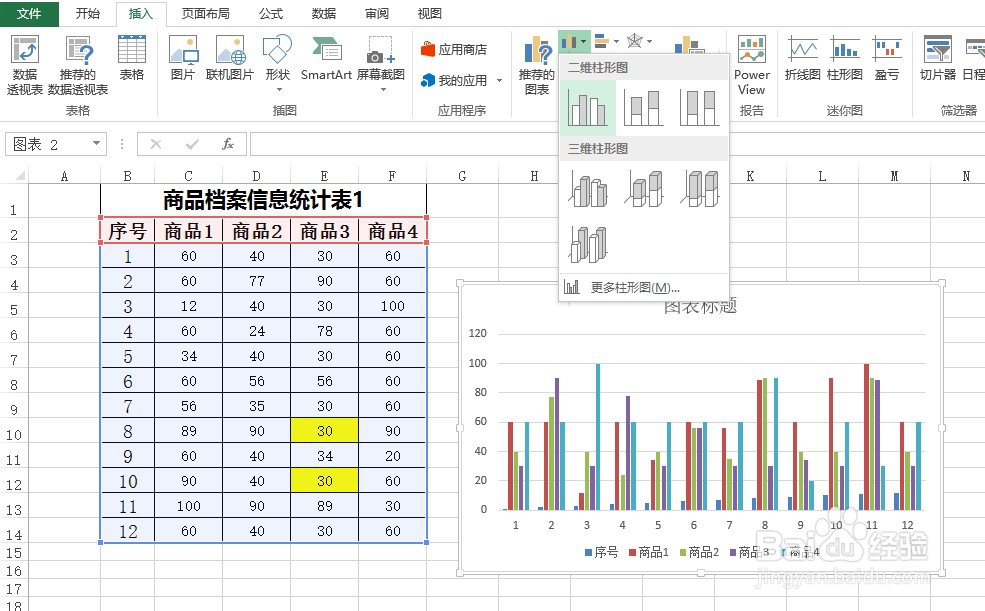Open the Shapes (形状) gallery
This screenshot has height=611, width=985.
pyautogui.click(x=278, y=63)
